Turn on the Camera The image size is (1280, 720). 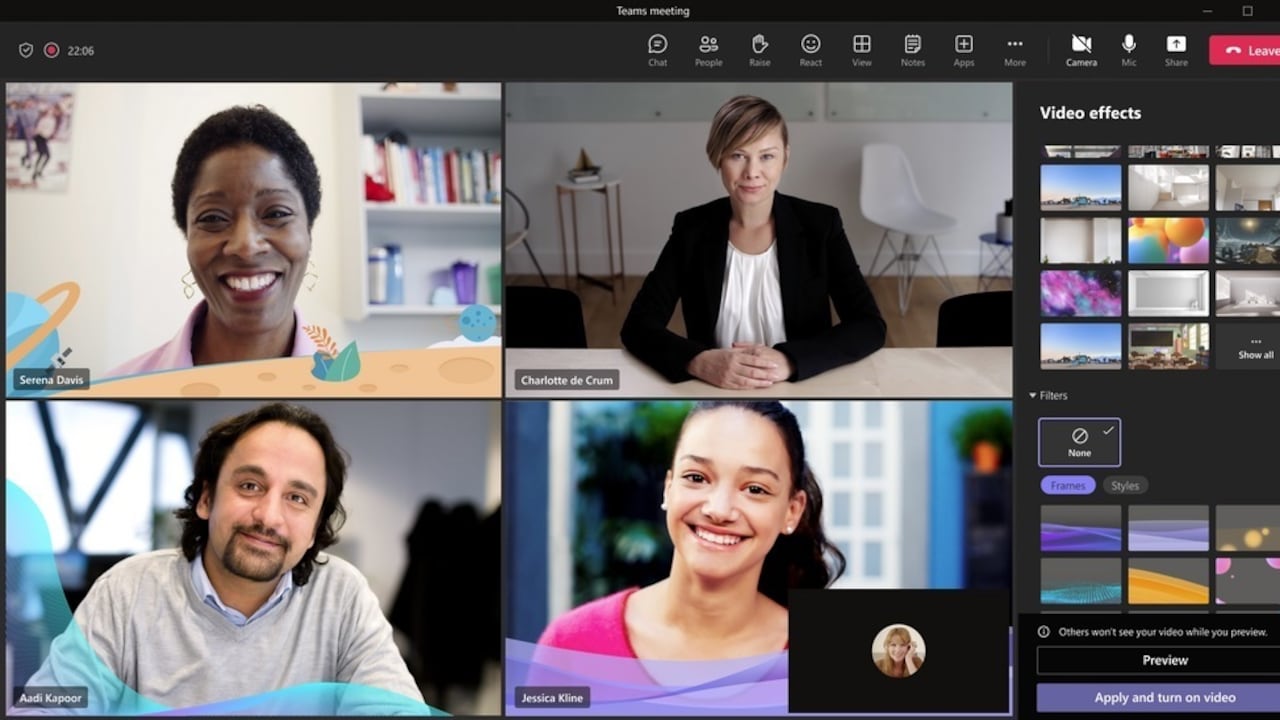(x=1081, y=50)
